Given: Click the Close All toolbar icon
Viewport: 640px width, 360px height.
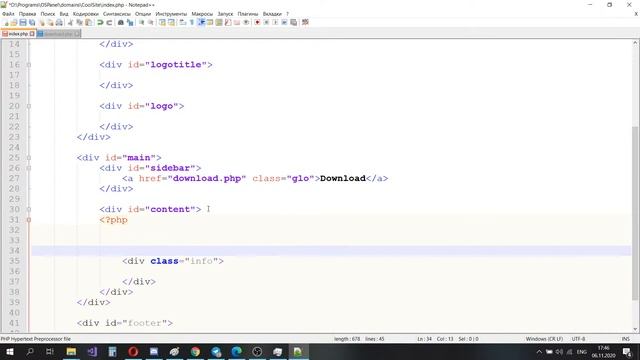Looking at the screenshot, I should [50, 22].
